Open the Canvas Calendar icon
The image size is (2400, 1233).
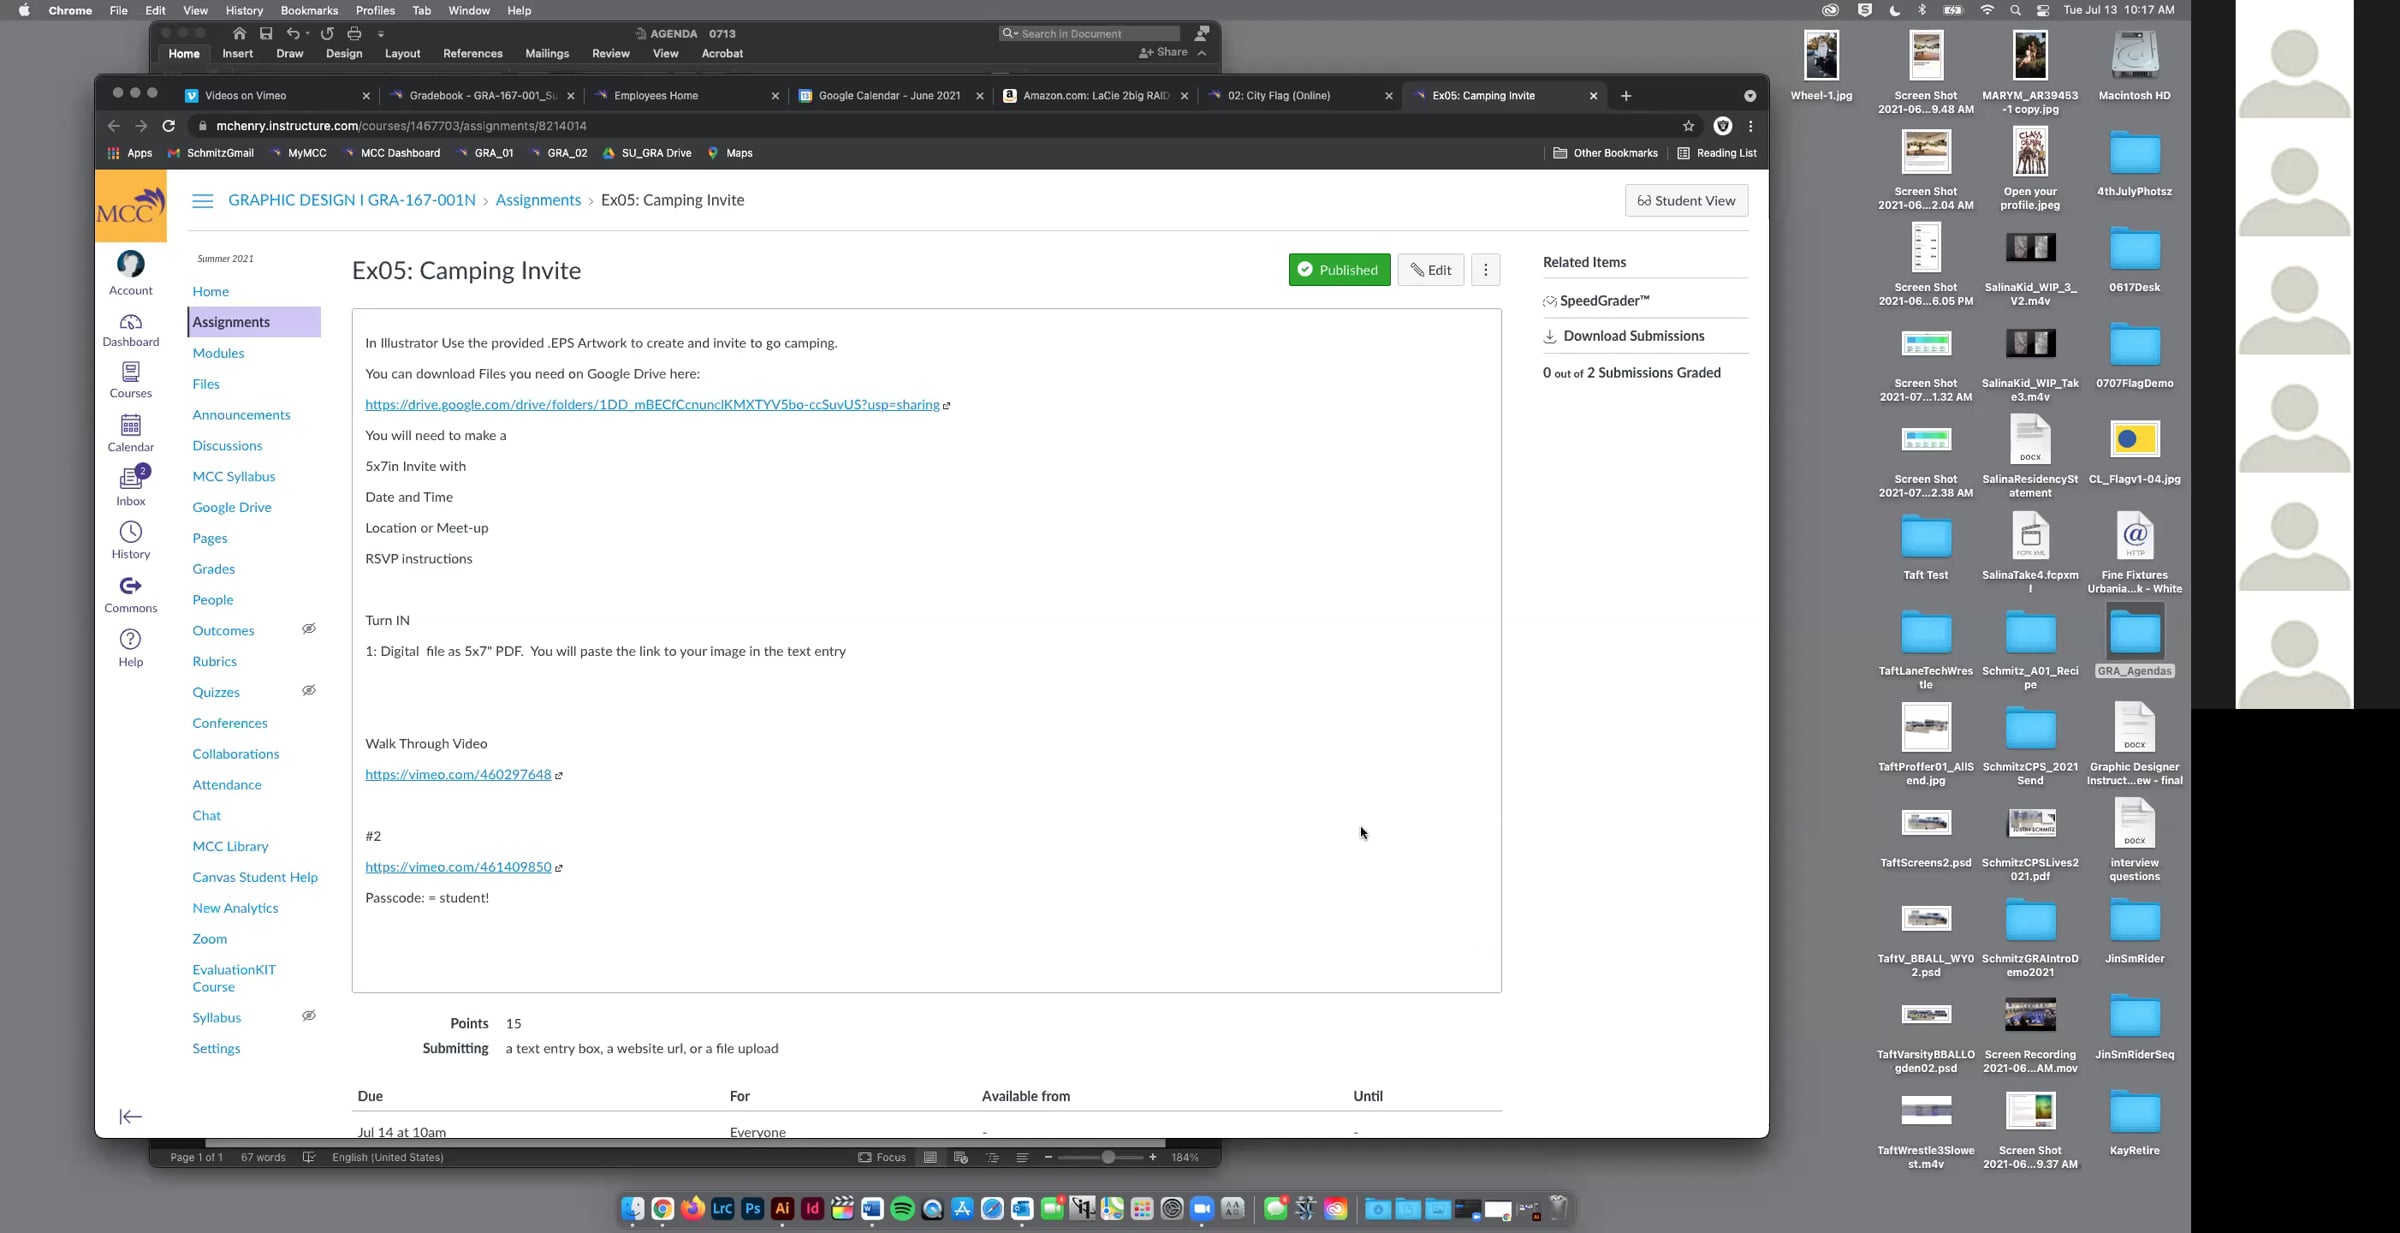point(130,426)
